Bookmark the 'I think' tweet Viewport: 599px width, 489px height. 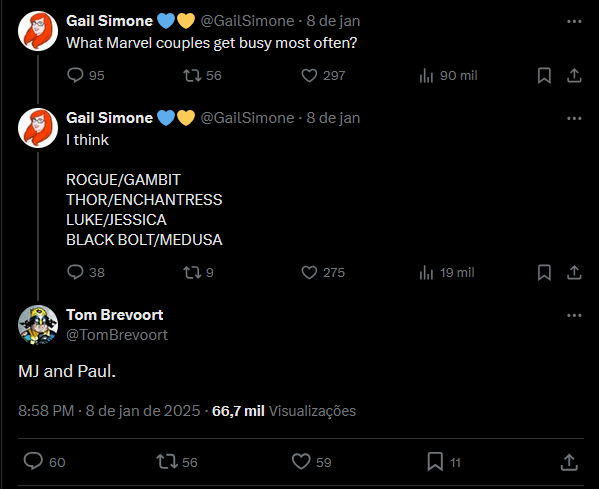pyautogui.click(x=544, y=272)
